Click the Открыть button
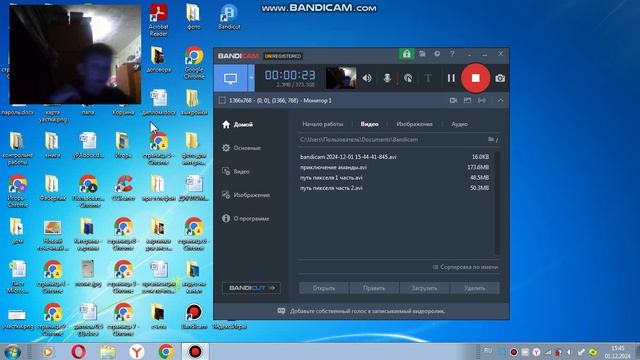The width and height of the screenshot is (640, 360). (324, 288)
